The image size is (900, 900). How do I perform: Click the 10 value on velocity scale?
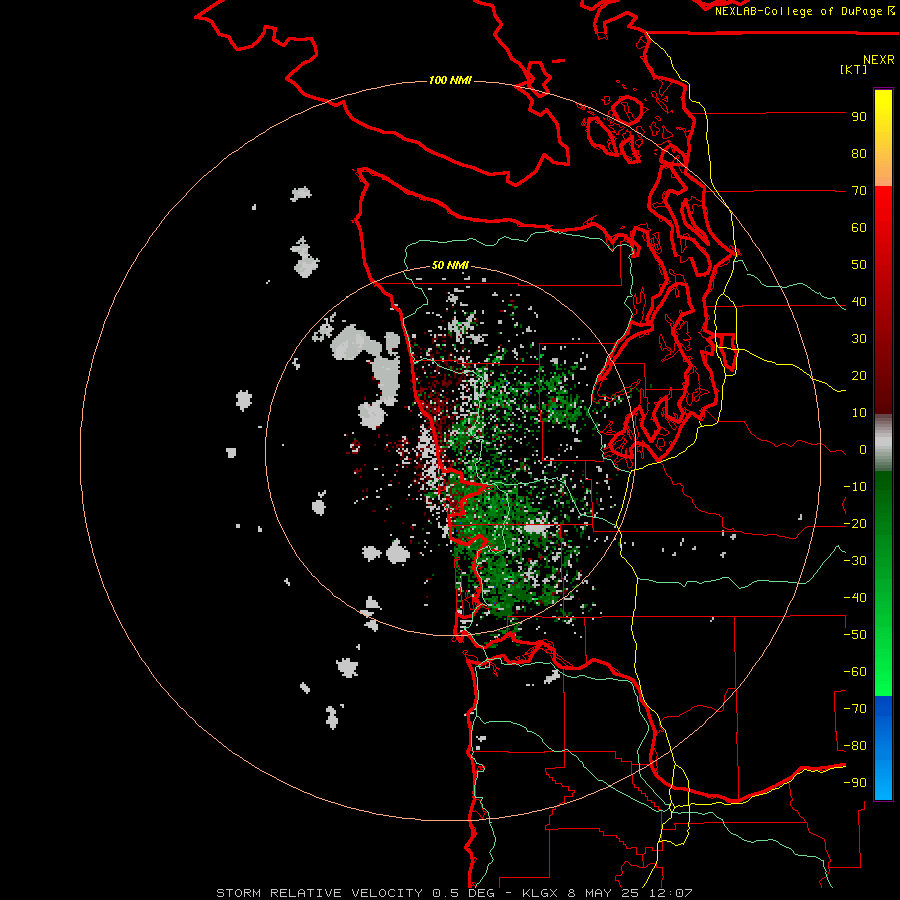pos(859,413)
